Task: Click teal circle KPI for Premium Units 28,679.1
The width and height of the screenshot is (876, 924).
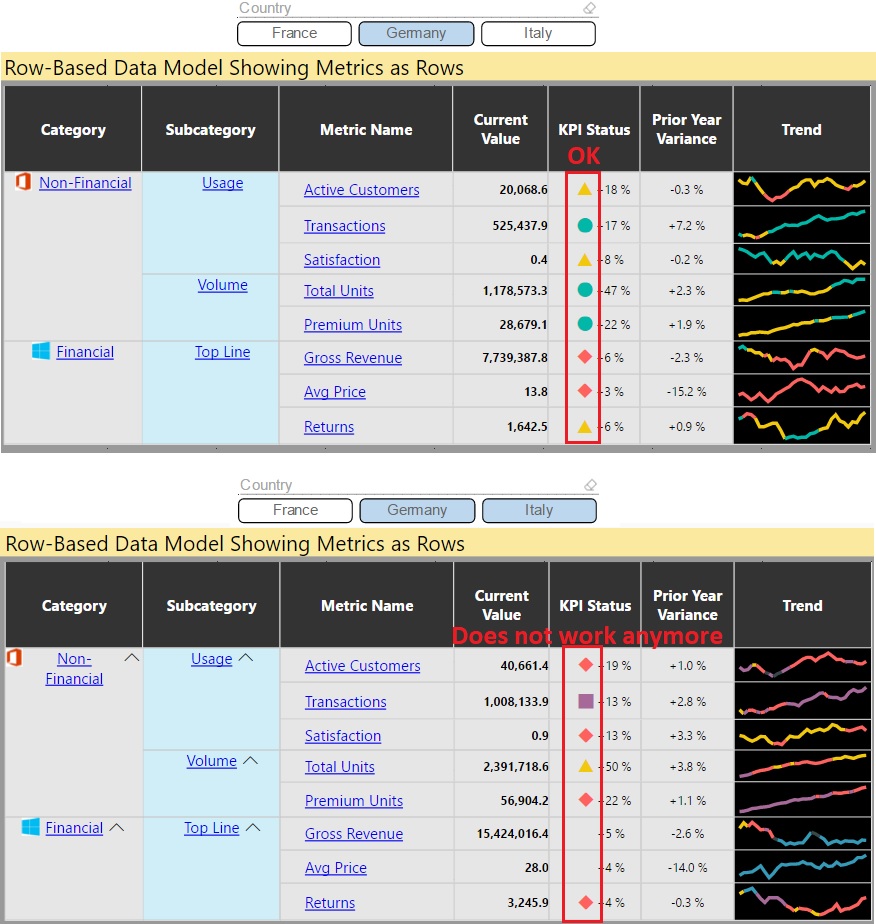Action: click(585, 324)
